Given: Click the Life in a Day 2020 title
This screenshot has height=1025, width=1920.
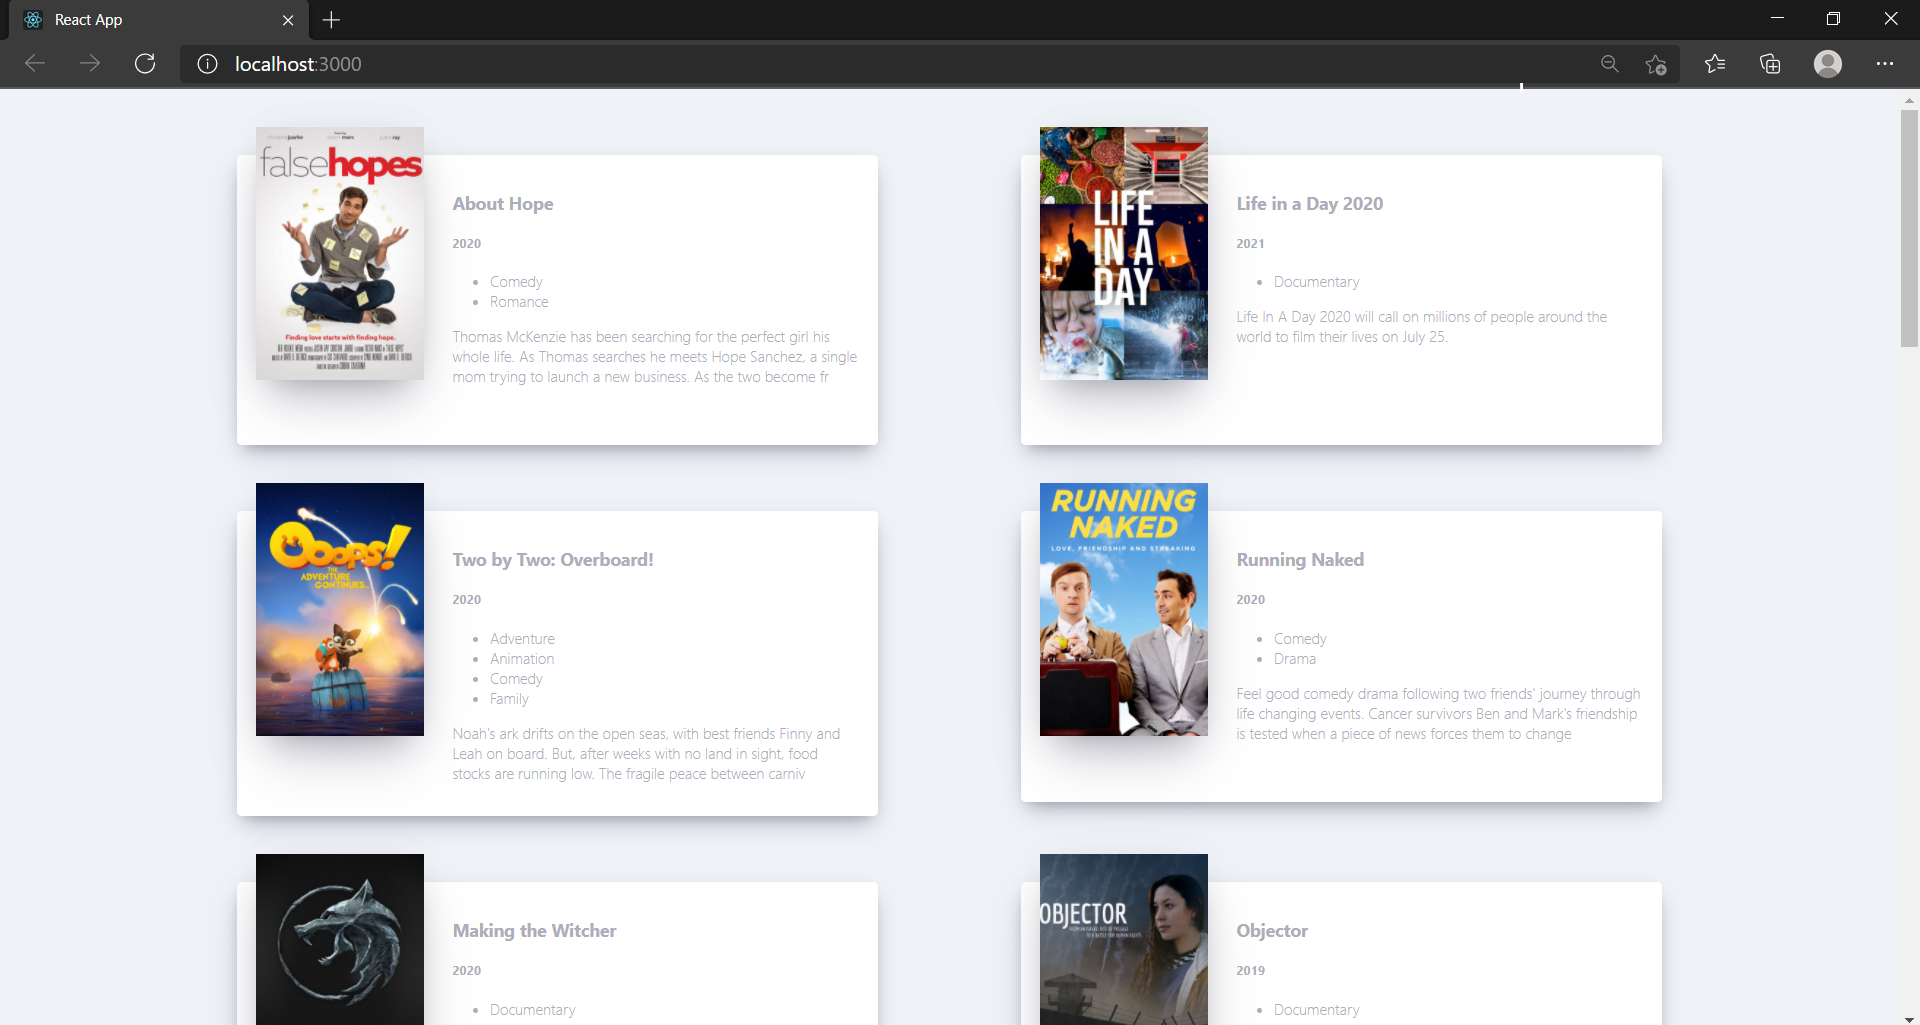Looking at the screenshot, I should coord(1310,204).
